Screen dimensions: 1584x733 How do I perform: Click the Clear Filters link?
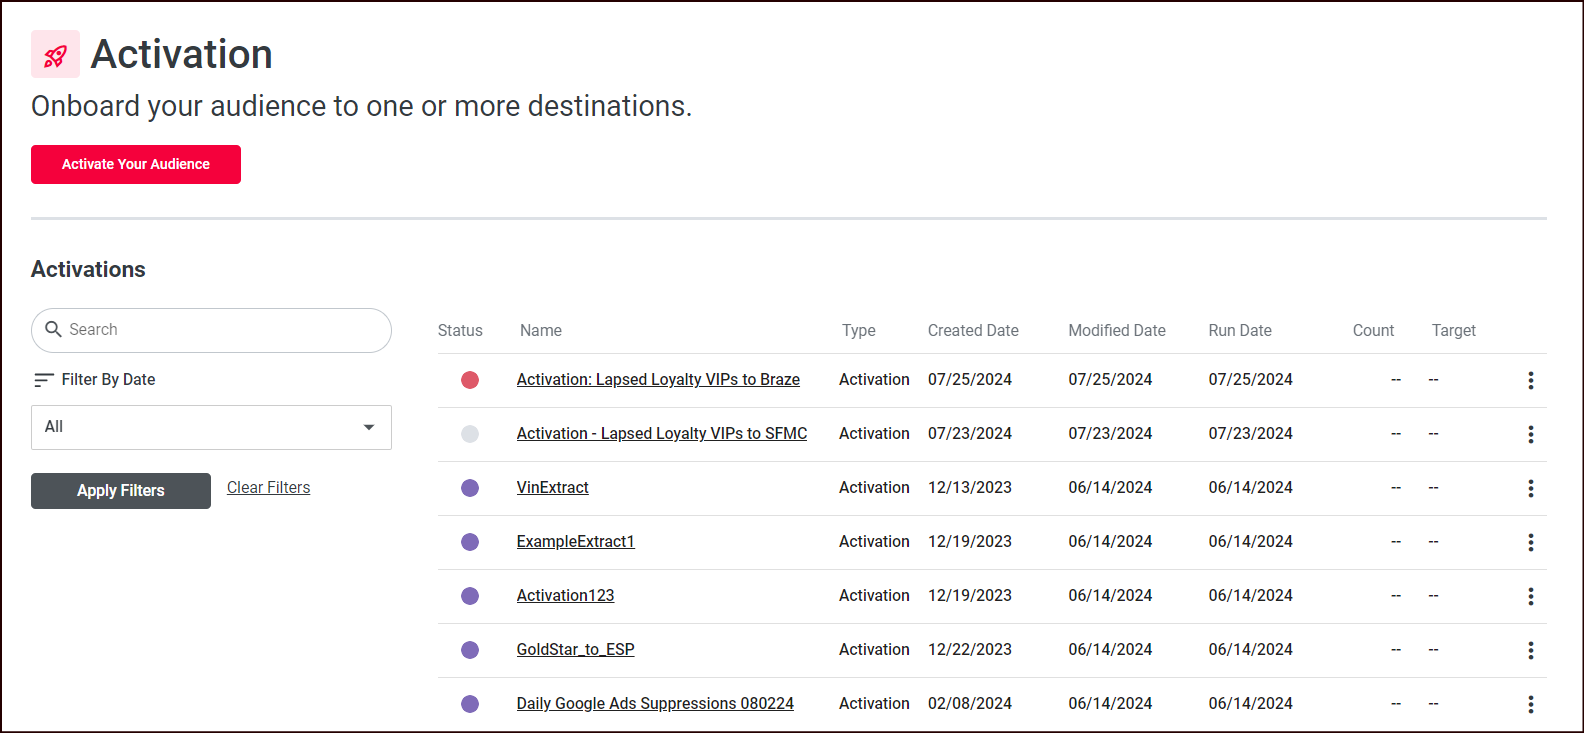pyautogui.click(x=268, y=488)
